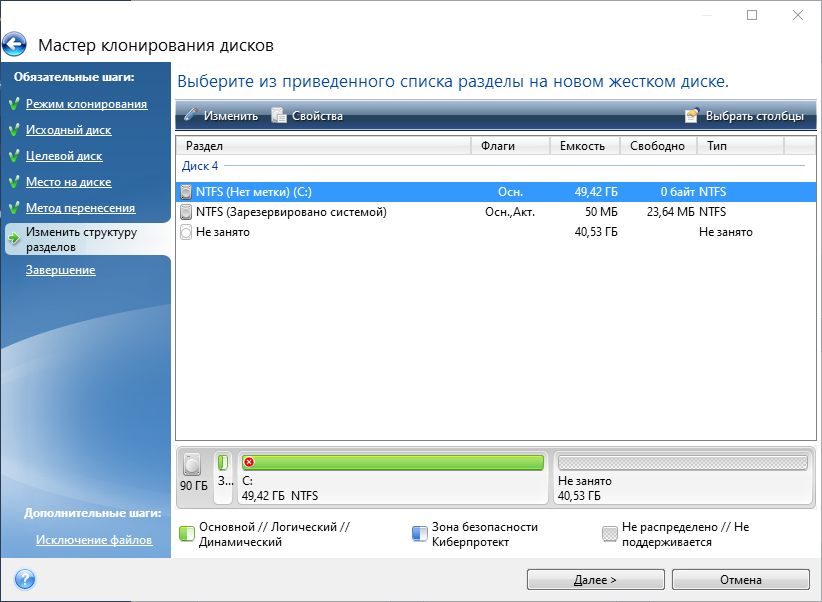Select the unallocated 40,53 GB row
This screenshot has height=602, width=822.
[x=223, y=232]
